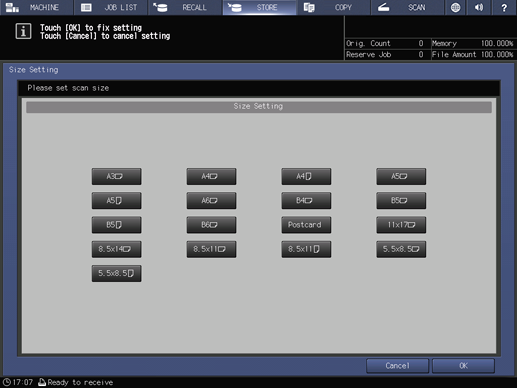
Task: Click the clock icon in status bar
Action: (7, 382)
